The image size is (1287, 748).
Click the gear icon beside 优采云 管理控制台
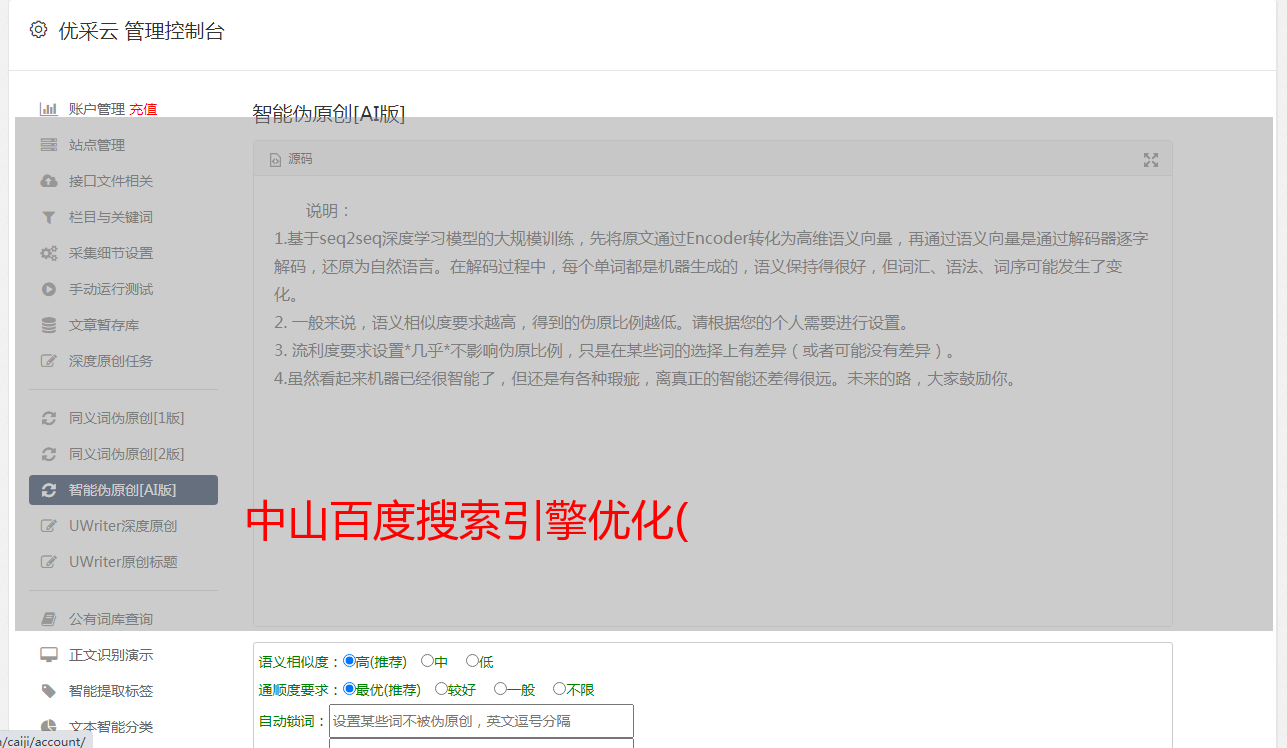[x=38, y=30]
